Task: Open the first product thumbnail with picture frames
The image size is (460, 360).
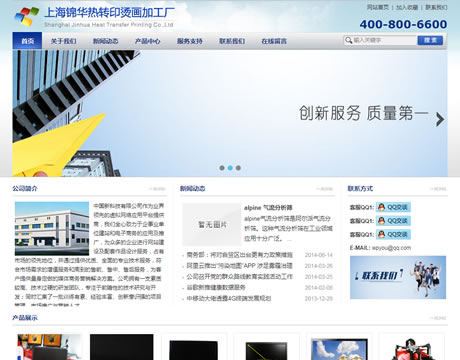Action: point(49,347)
